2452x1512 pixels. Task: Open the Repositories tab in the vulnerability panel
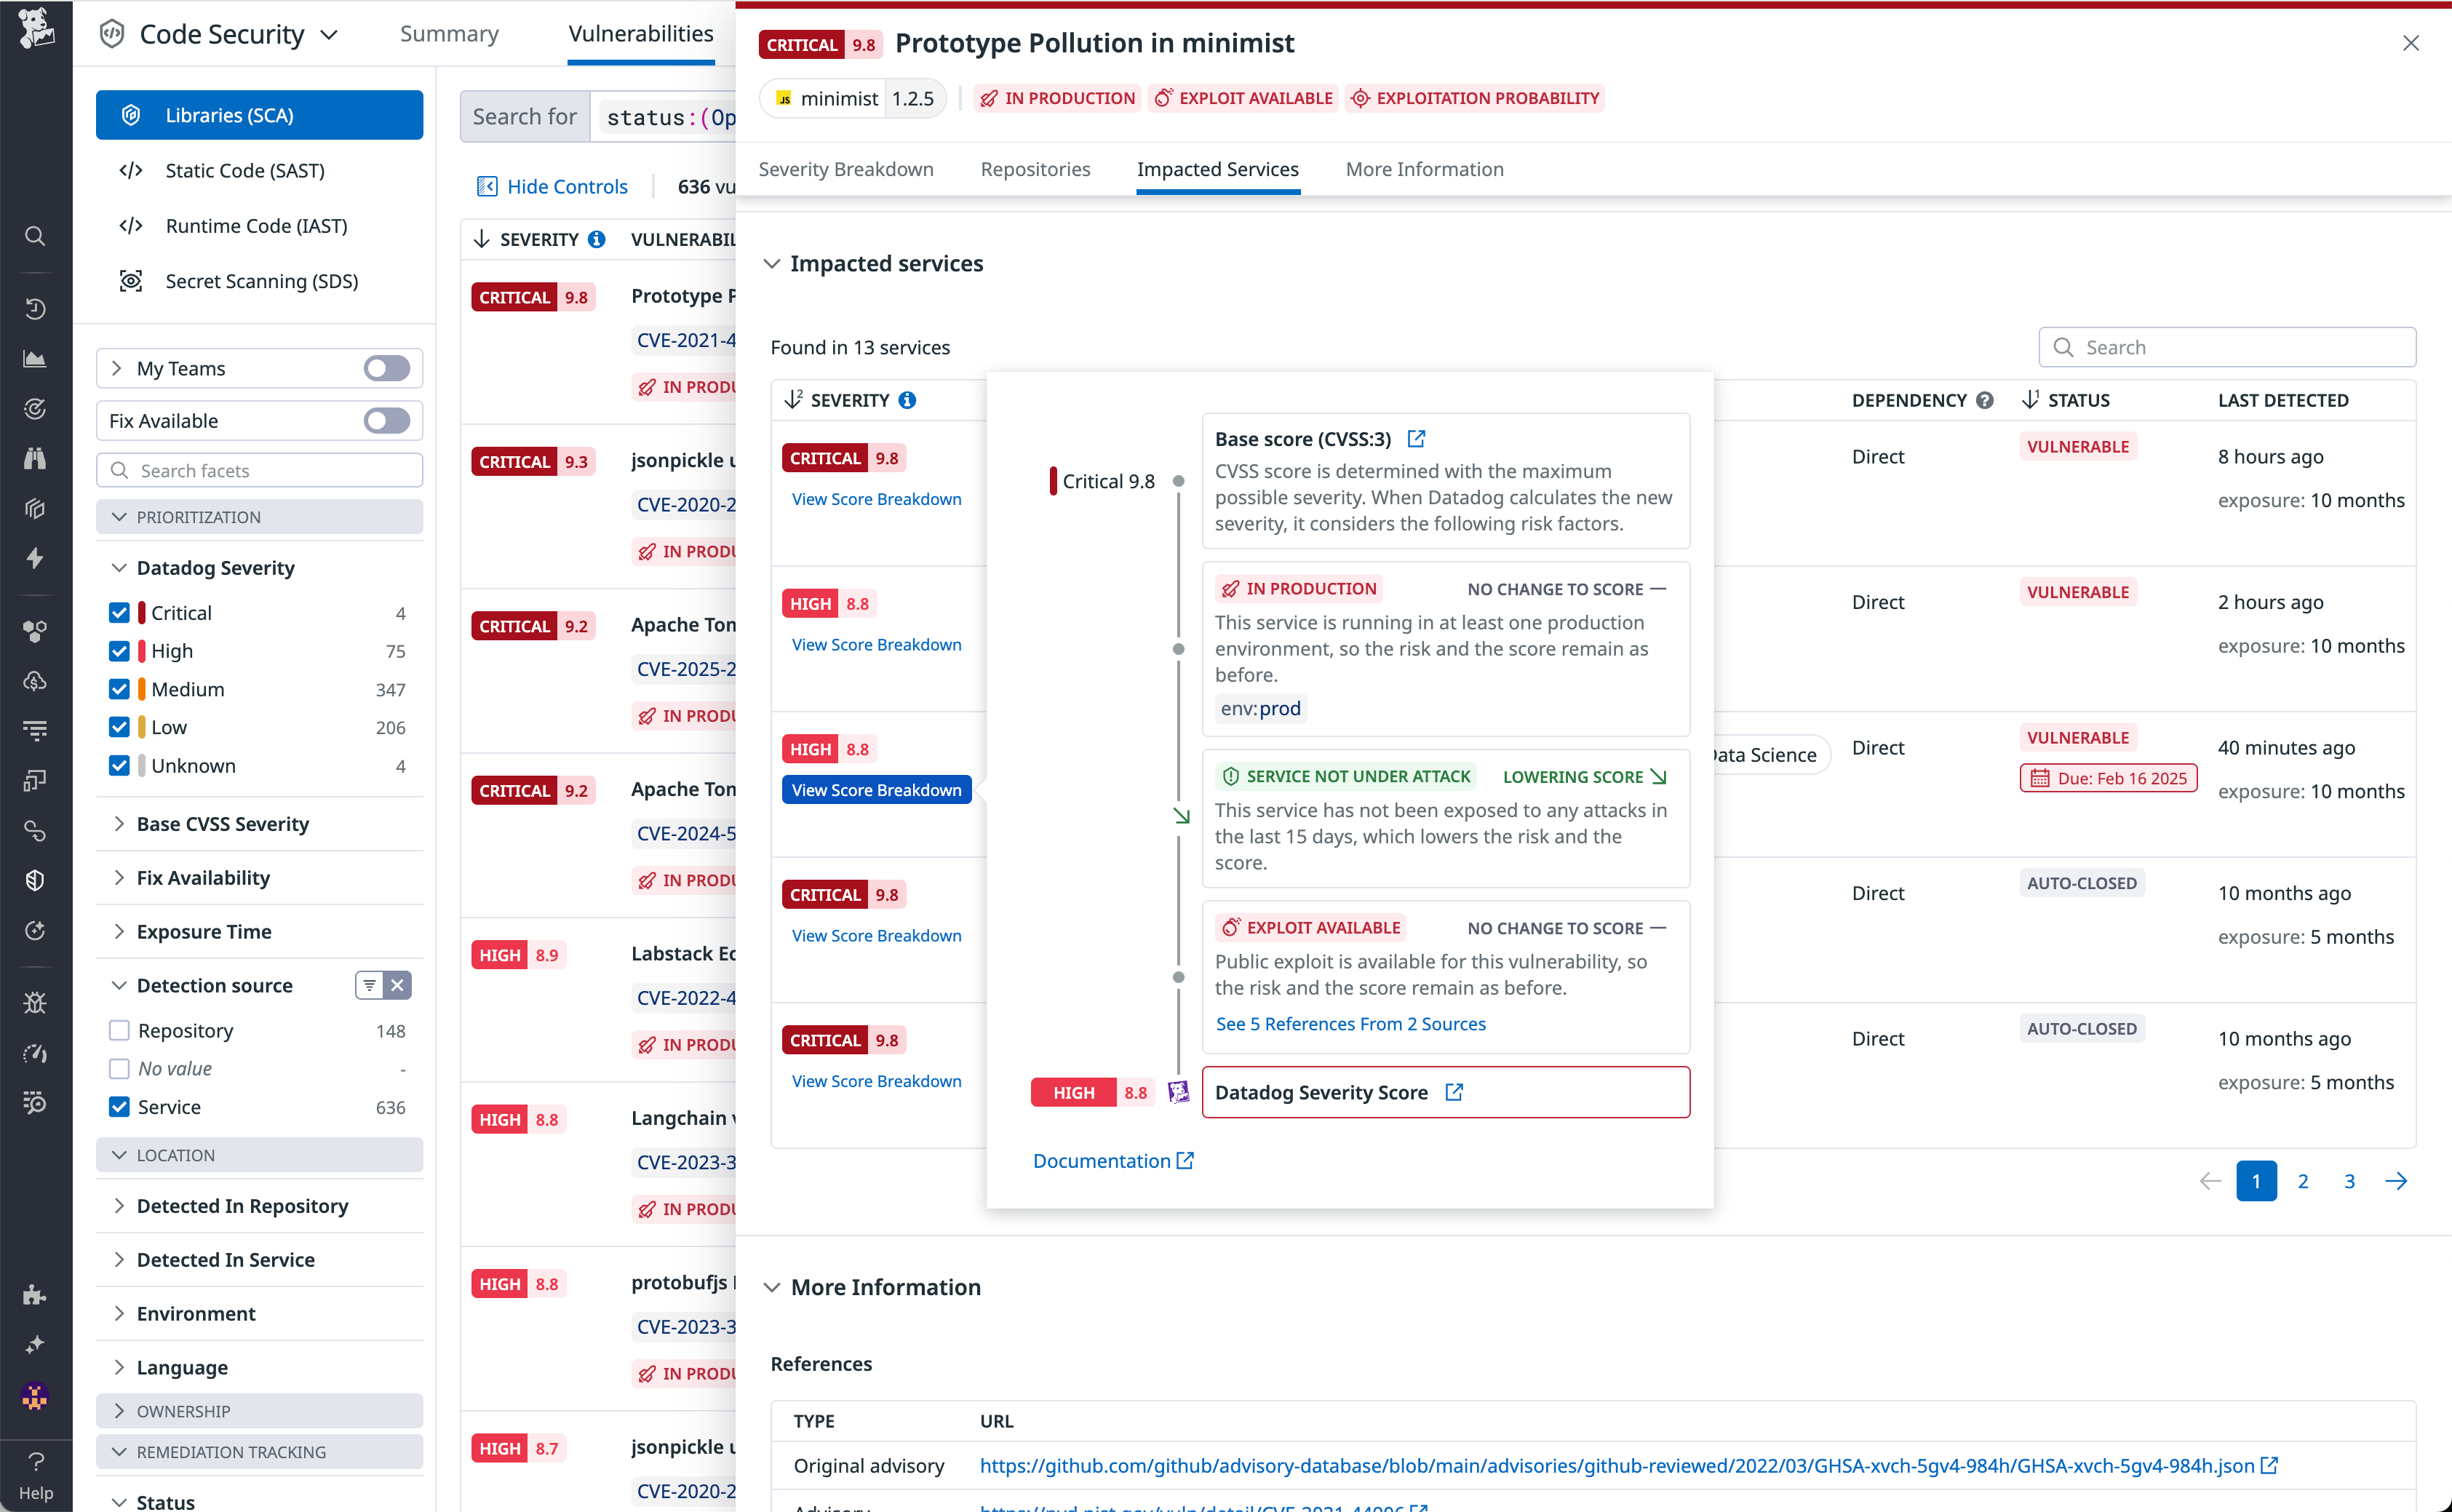[1035, 169]
